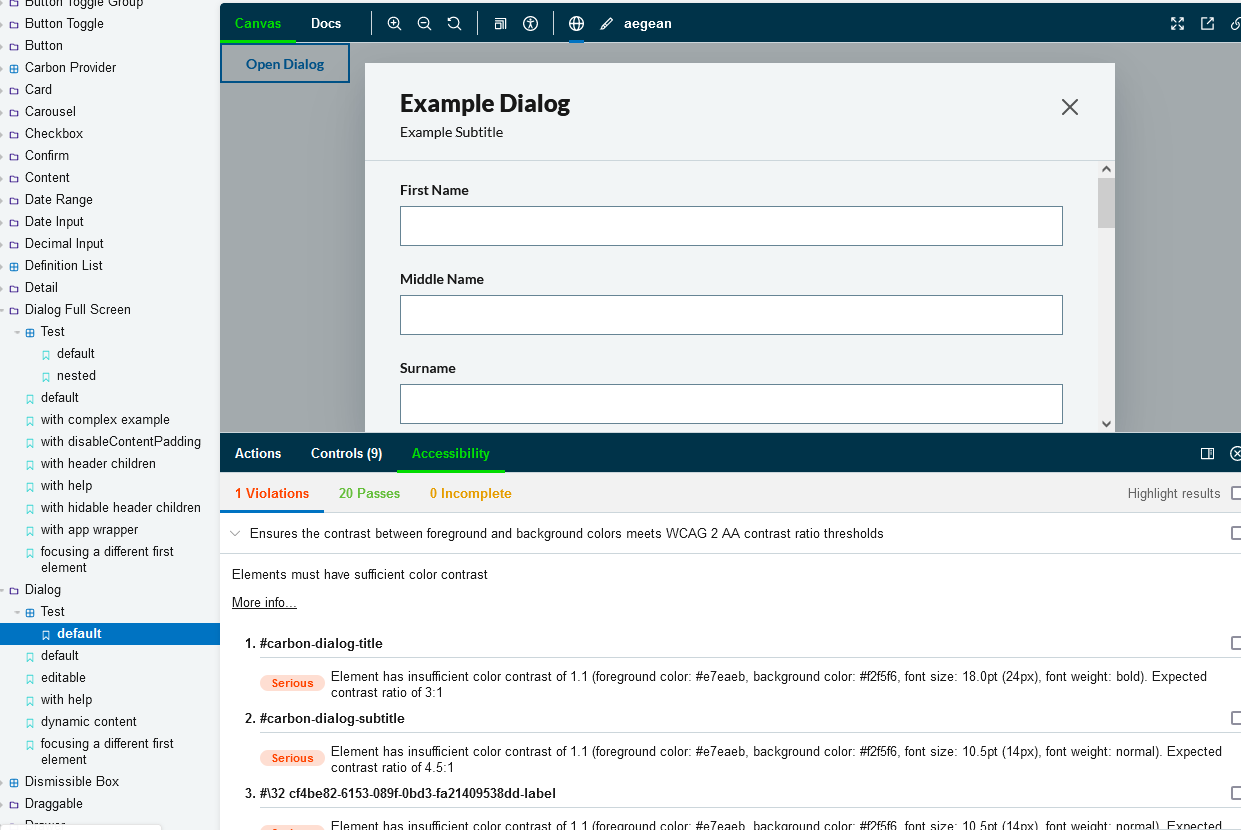Show the 1 Violations list

tap(272, 493)
